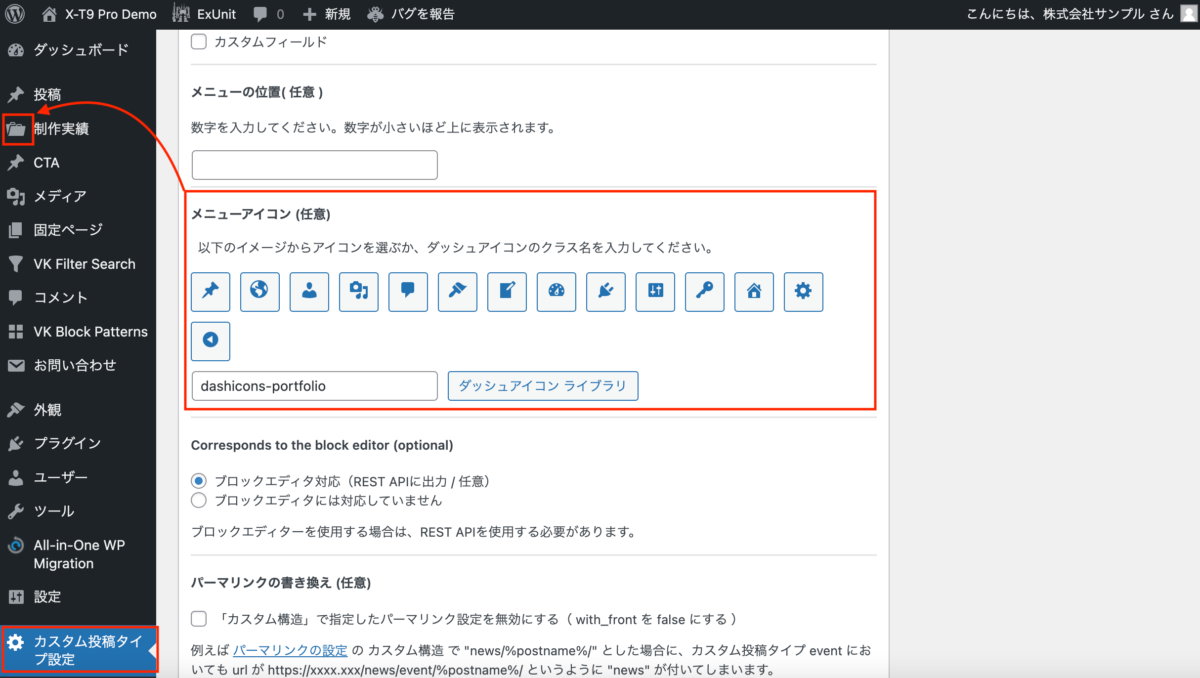Select the dashboard gauge menu icon
Image resolution: width=1200 pixels, height=678 pixels.
[557, 291]
